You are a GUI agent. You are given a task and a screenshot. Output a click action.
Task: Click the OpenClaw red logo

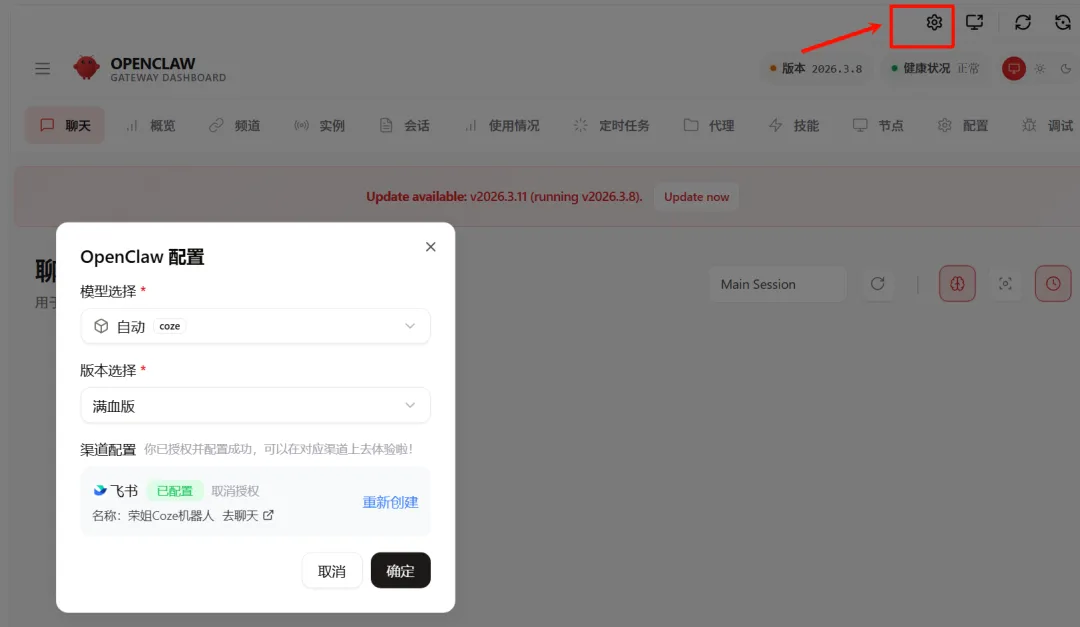tap(86, 68)
